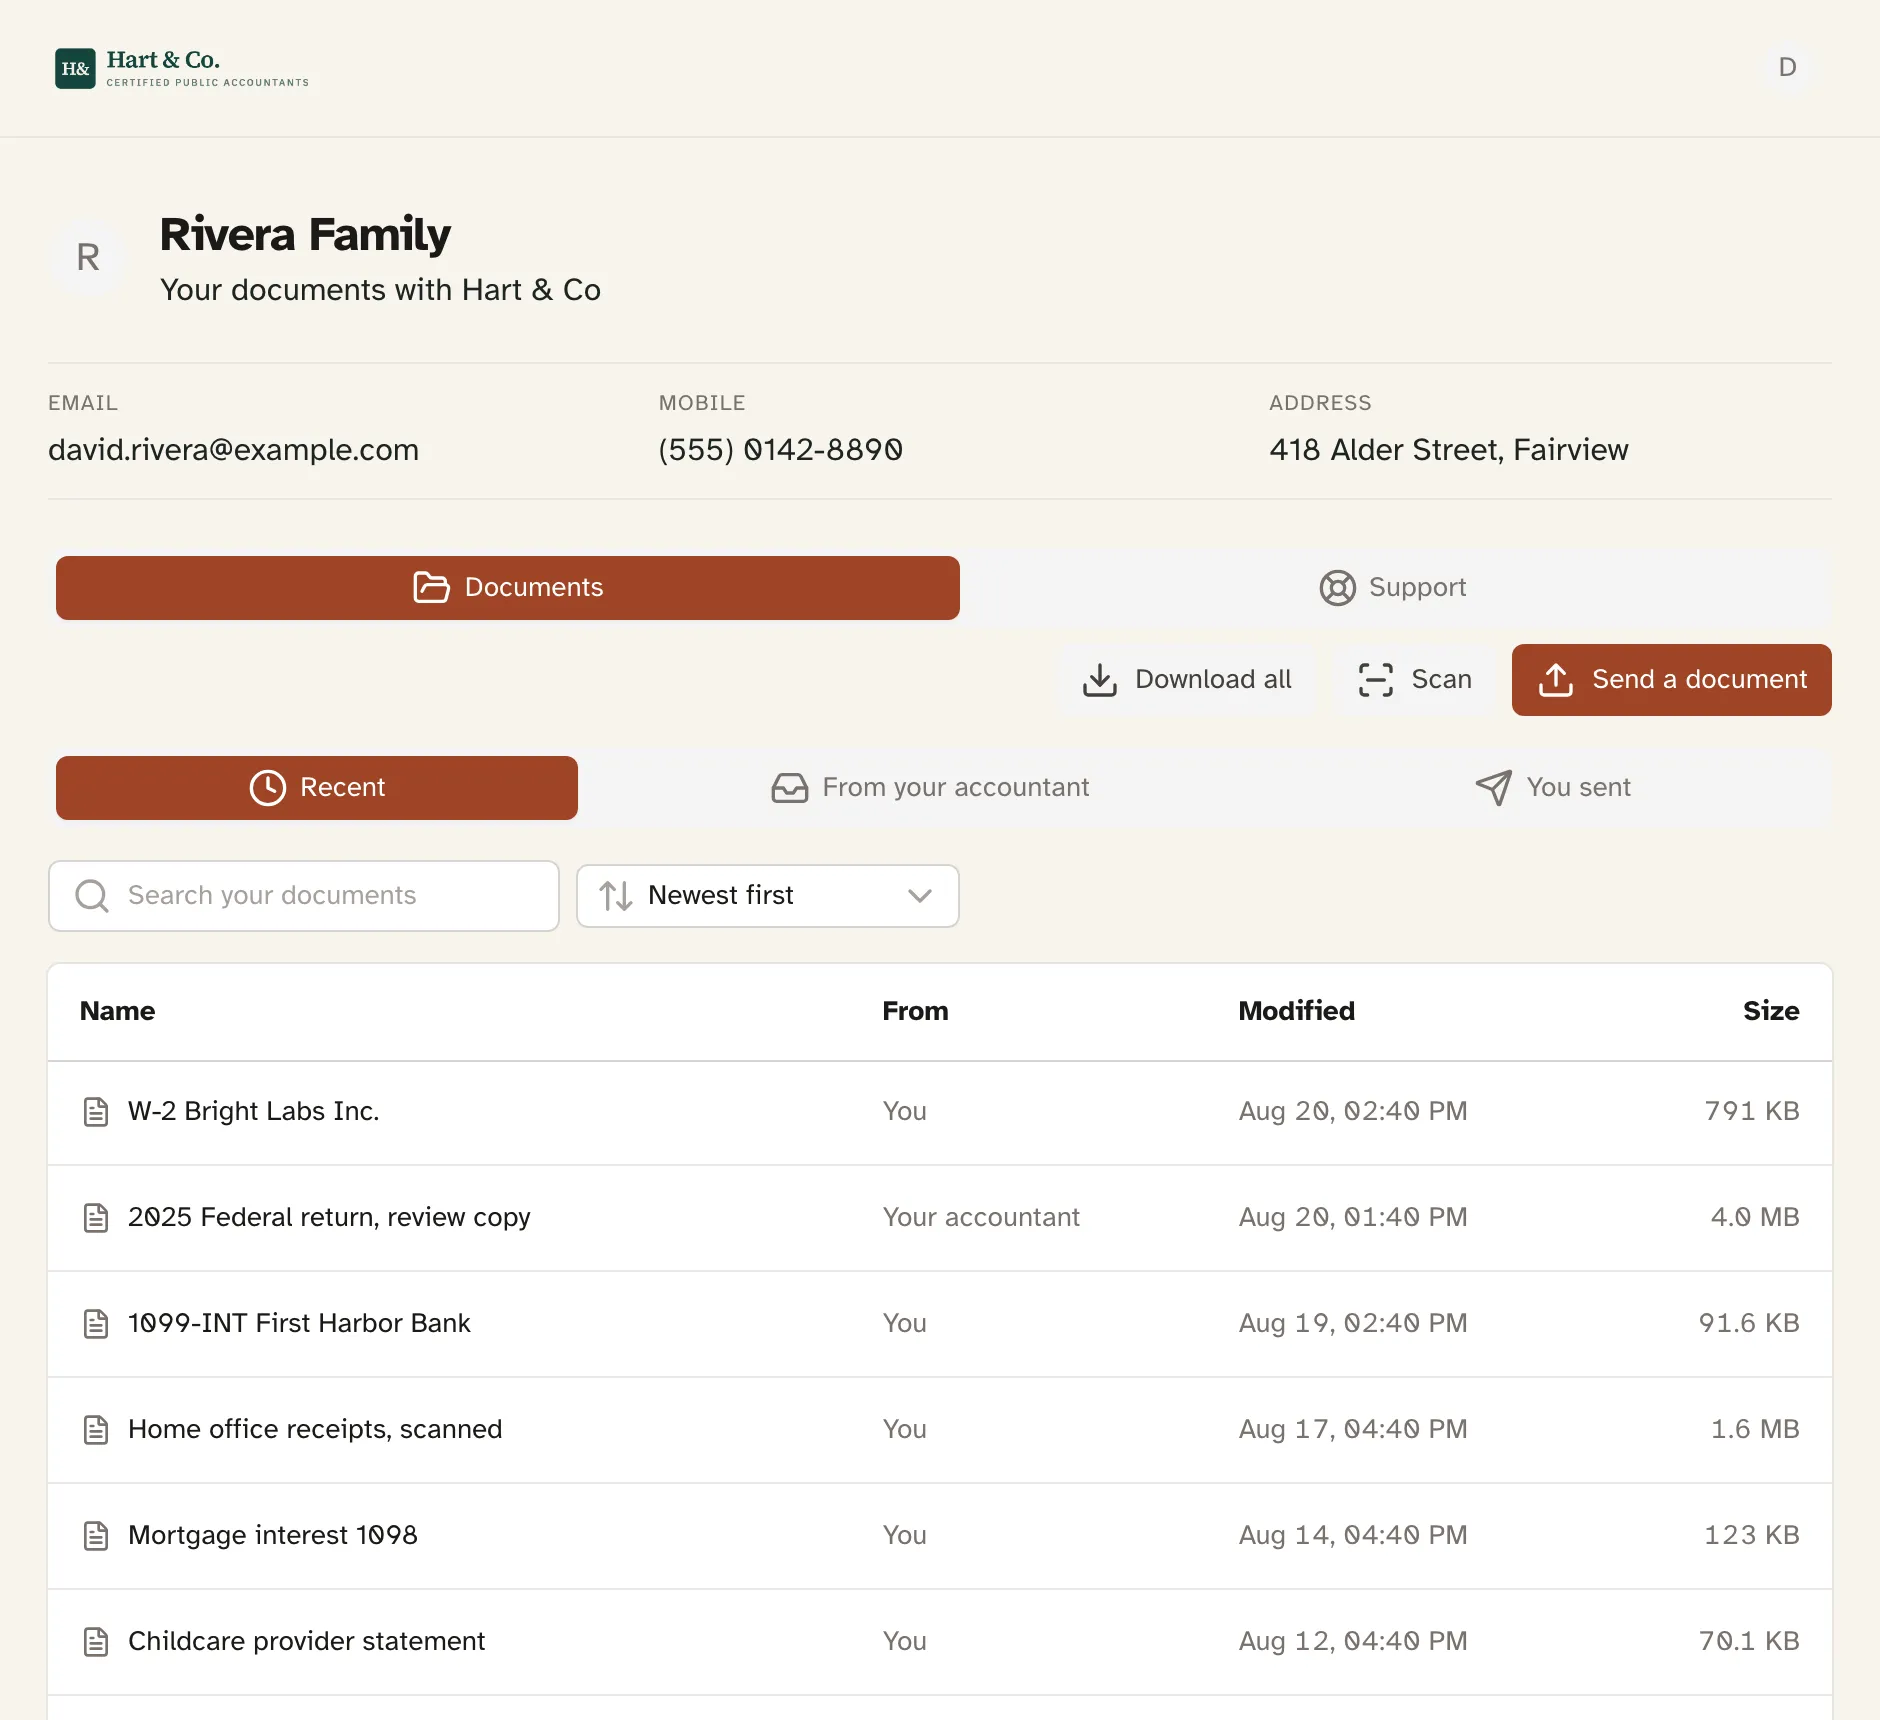Focus the Search your documents field
The height and width of the screenshot is (1720, 1880).
click(304, 896)
